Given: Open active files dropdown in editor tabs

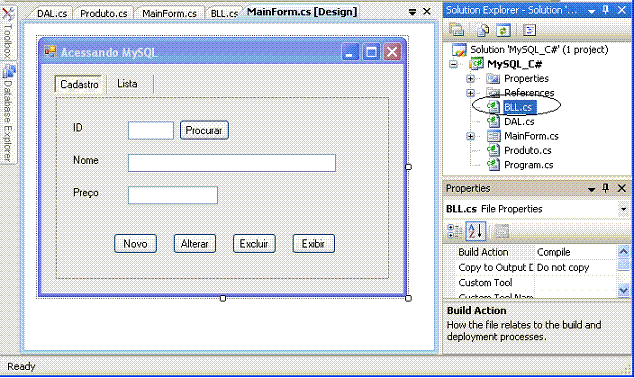Looking at the screenshot, I should [x=412, y=12].
